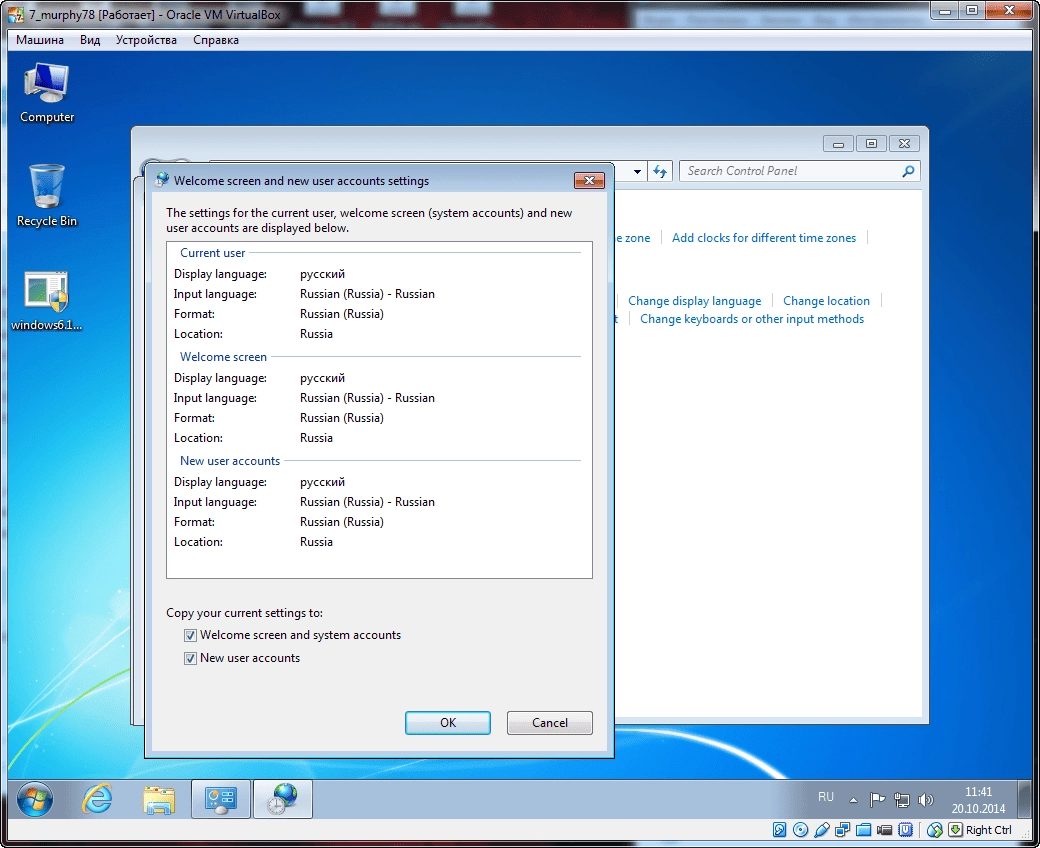Image resolution: width=1040 pixels, height=848 pixels.
Task: Click the magnifier in Search Control Panel
Action: coord(908,171)
